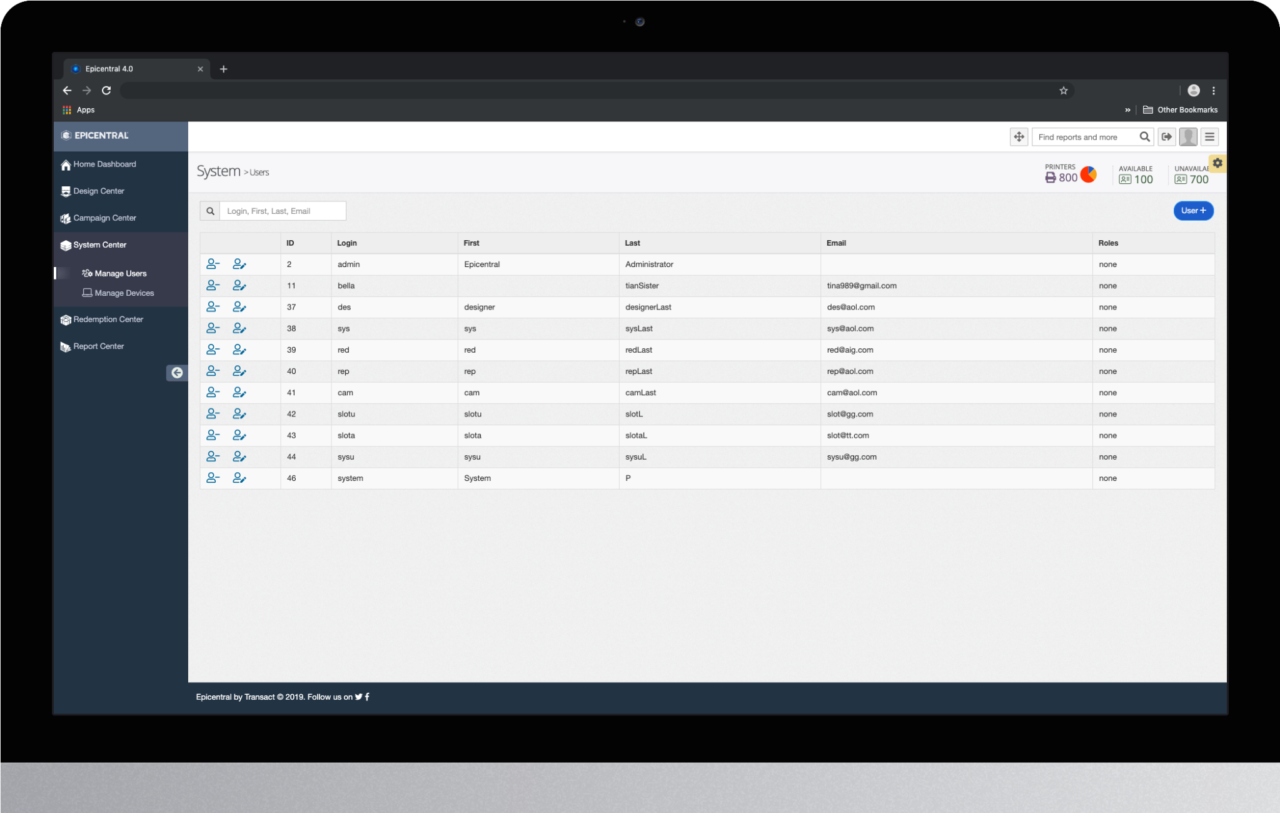Open the hamburger menu in header

click(x=1210, y=137)
